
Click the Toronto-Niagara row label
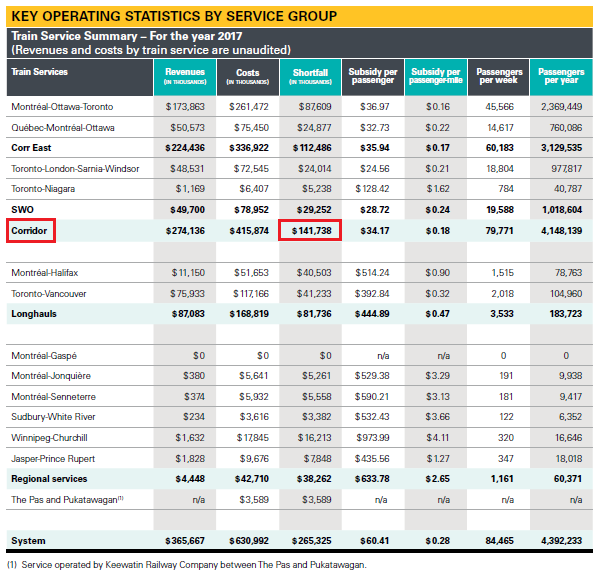tap(45, 188)
